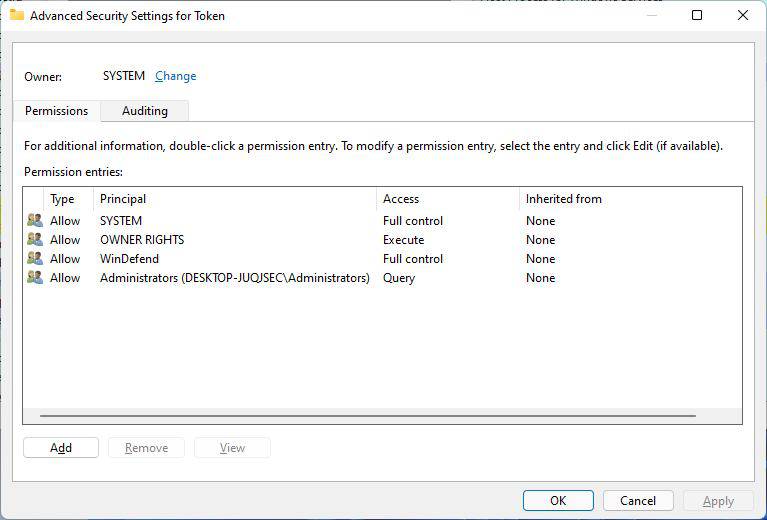Select the Administrators principal row
Image resolution: width=767 pixels, height=520 pixels.
(234, 278)
